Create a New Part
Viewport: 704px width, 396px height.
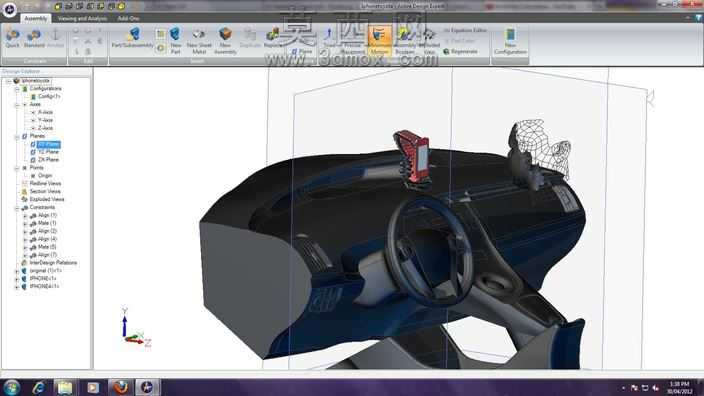pos(176,41)
